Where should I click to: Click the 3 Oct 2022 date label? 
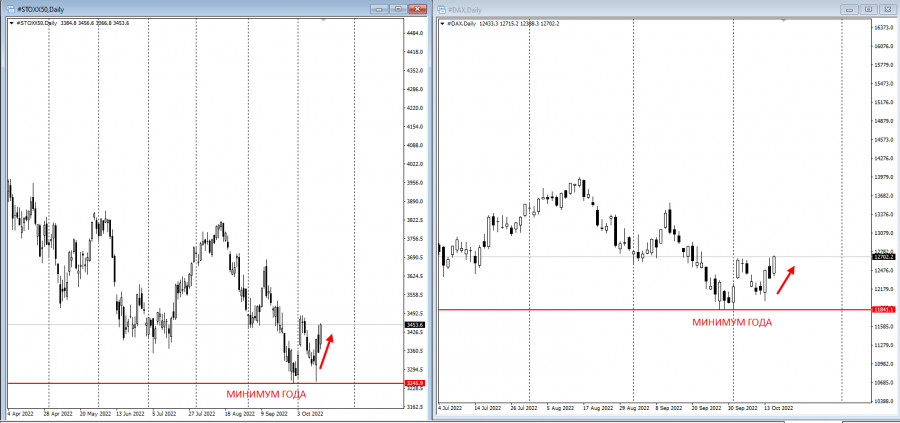tap(312, 413)
